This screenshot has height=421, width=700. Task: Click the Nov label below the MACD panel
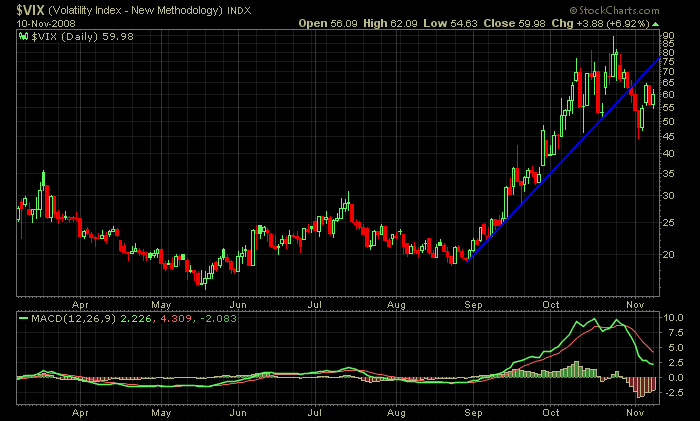tap(635, 413)
